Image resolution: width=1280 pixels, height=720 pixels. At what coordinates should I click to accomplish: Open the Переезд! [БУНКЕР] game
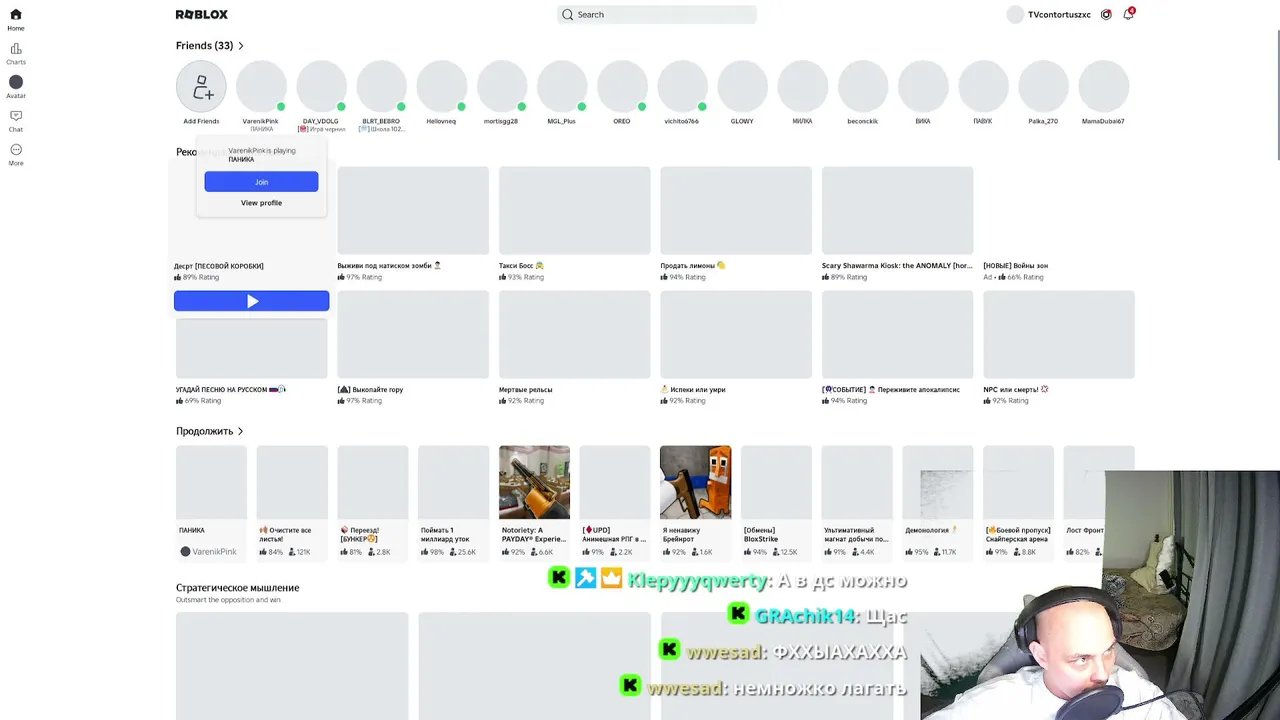pos(373,501)
